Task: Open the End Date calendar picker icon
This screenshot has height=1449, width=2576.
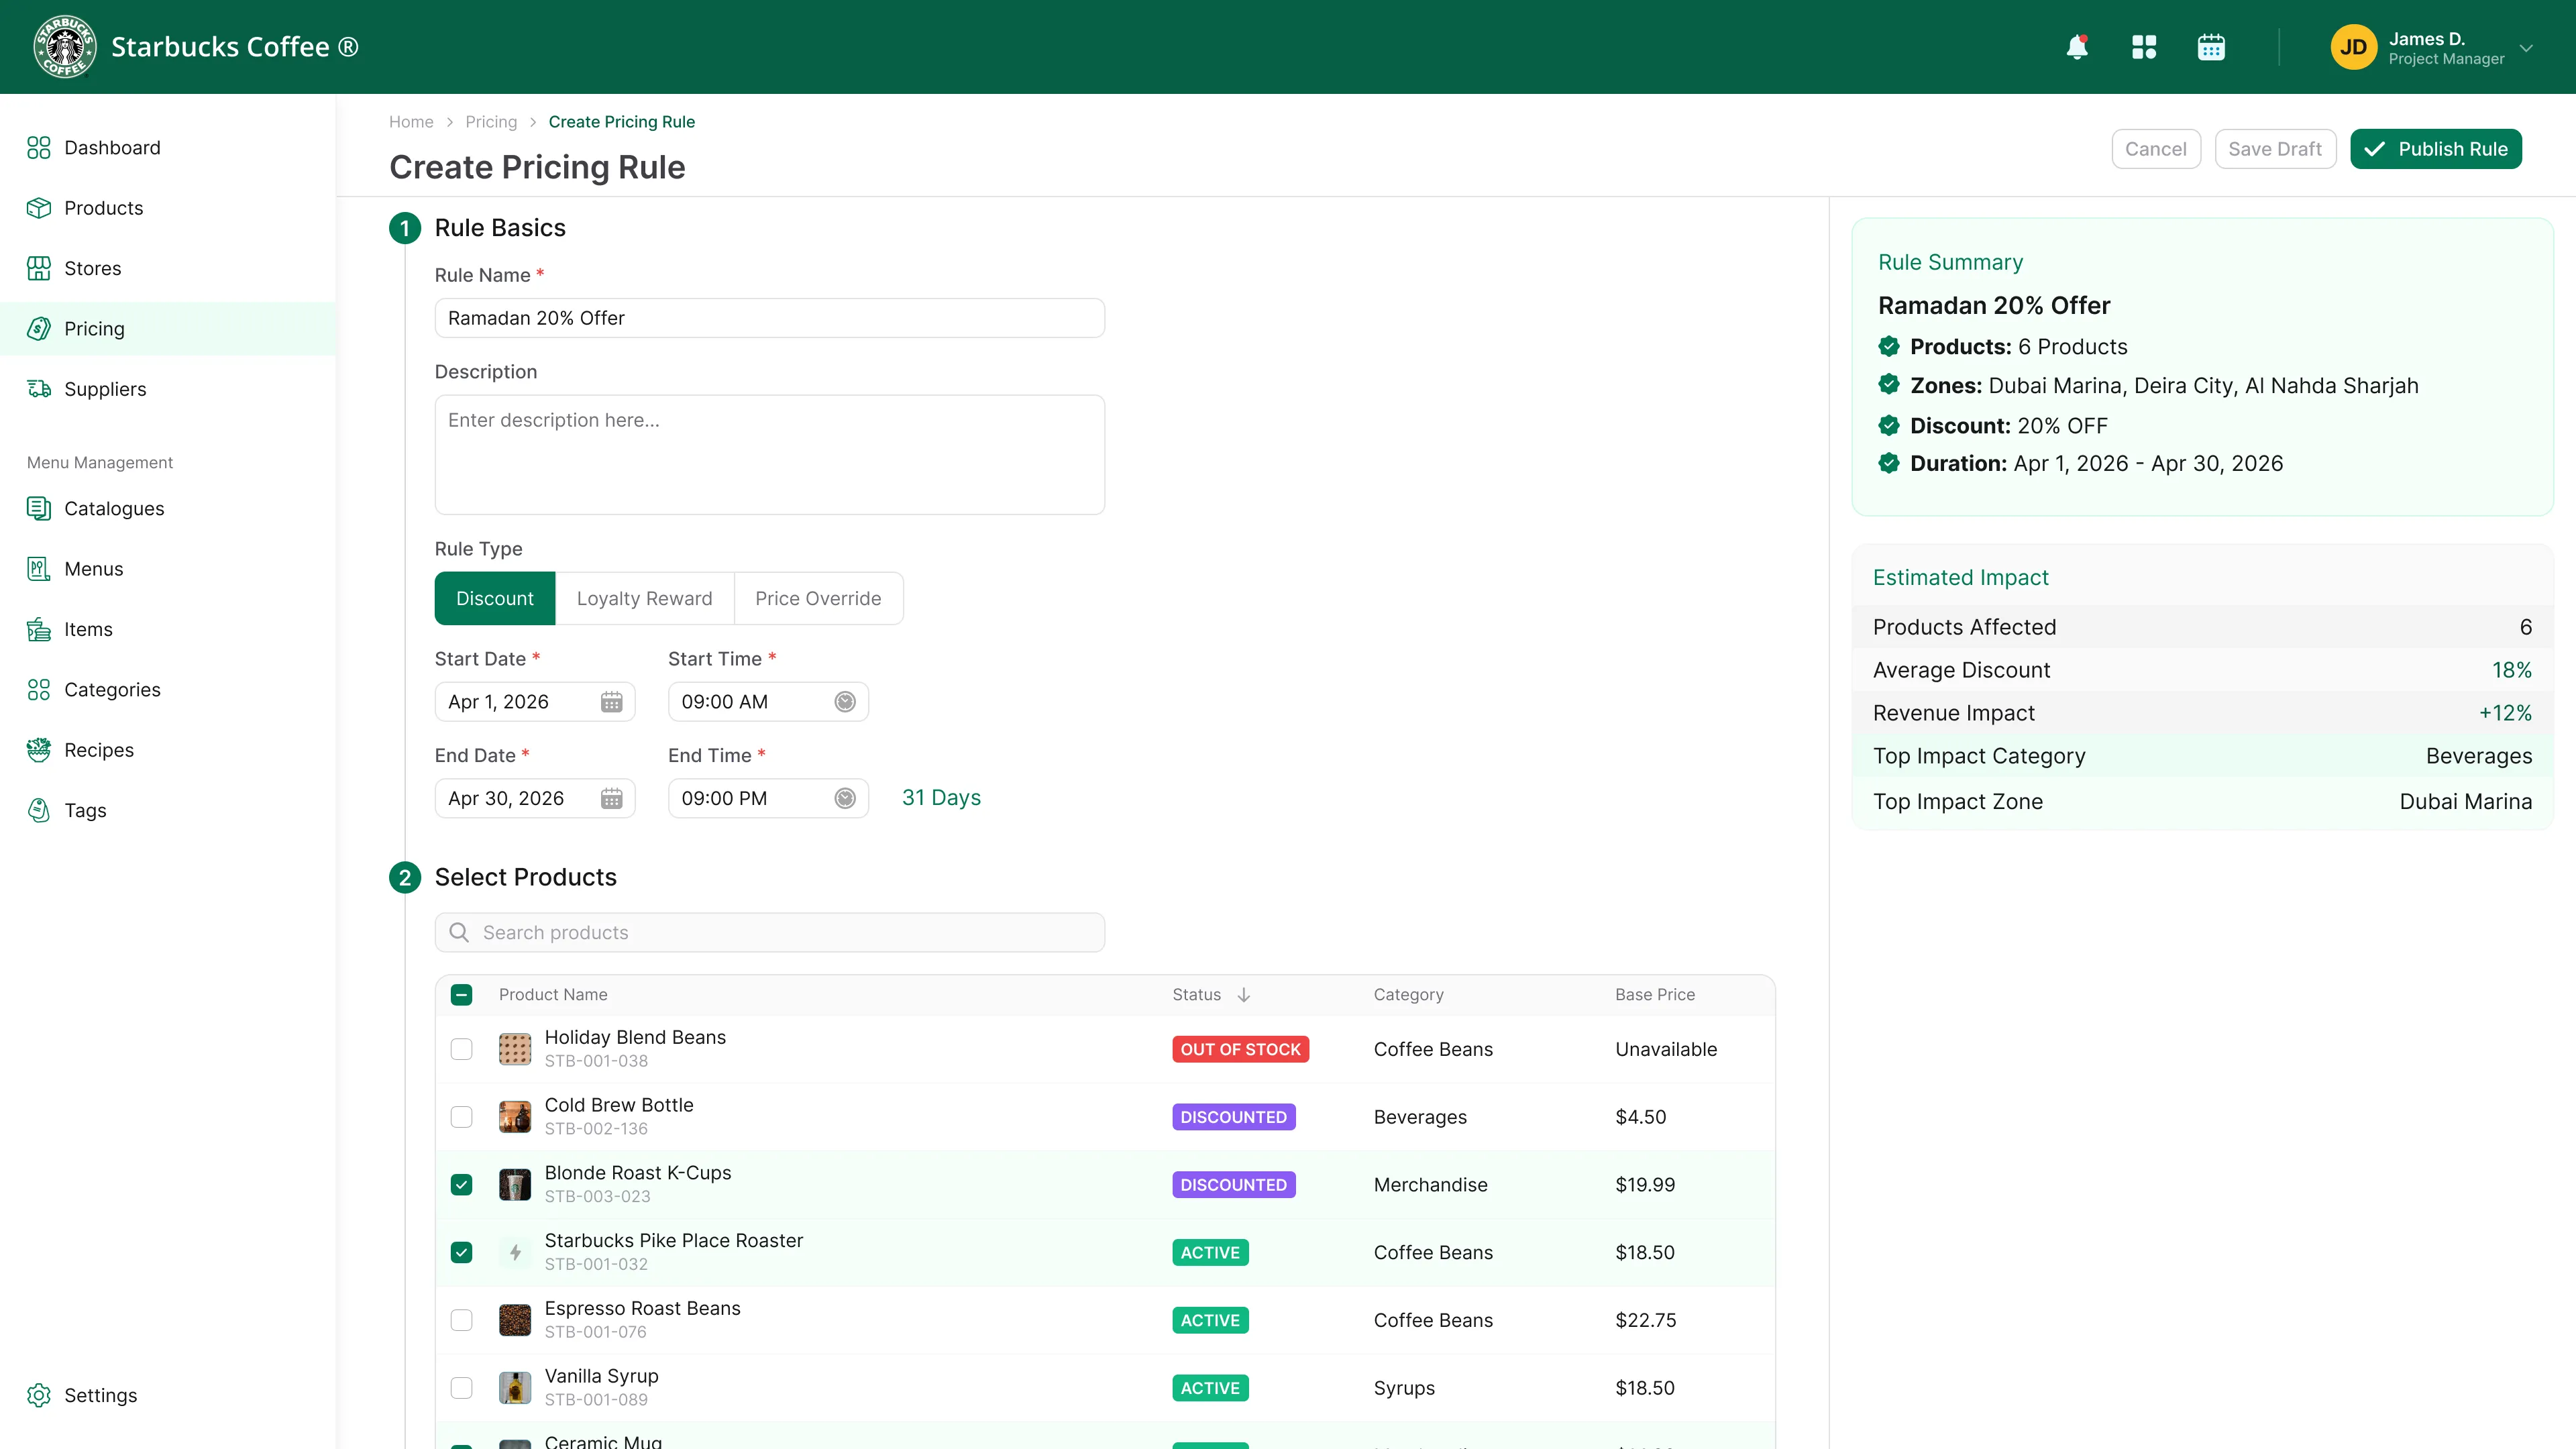Action: (611, 798)
